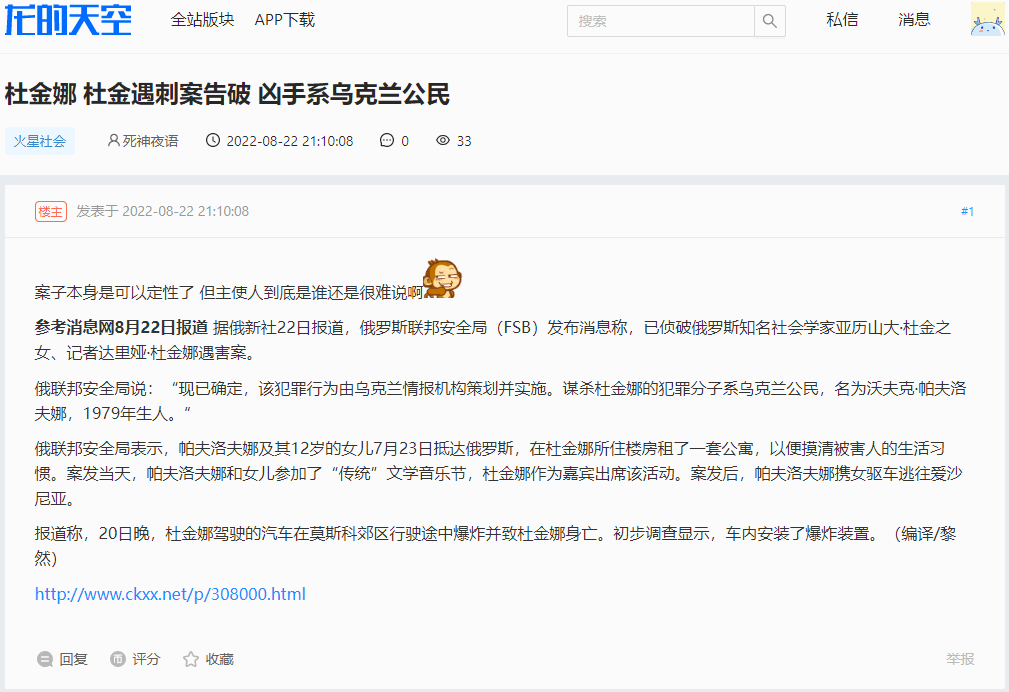Click the 收藏 favorite label
Image resolution: width=1009 pixels, height=692 pixels.
coord(219,659)
